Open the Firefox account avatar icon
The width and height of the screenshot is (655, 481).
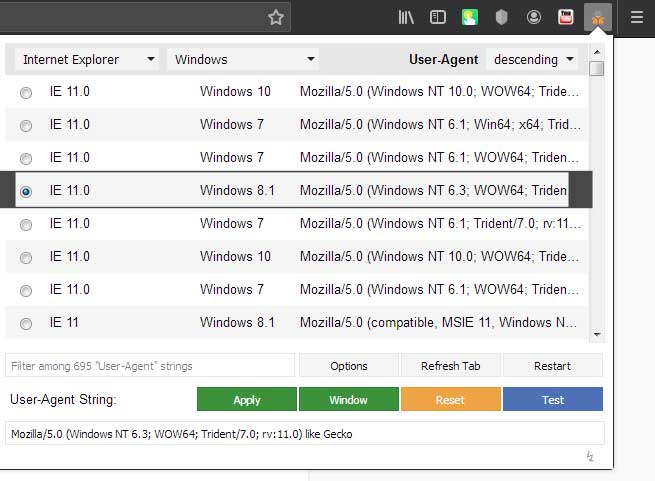point(533,18)
